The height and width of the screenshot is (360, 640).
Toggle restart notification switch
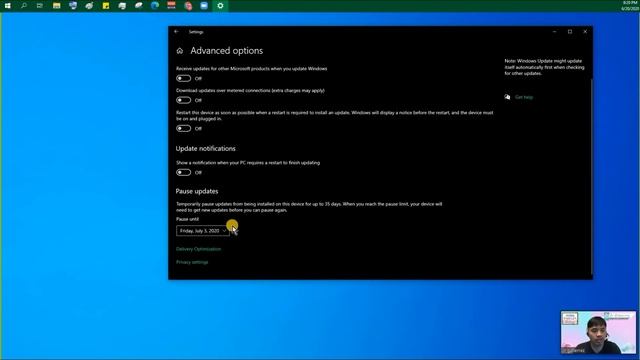click(183, 173)
